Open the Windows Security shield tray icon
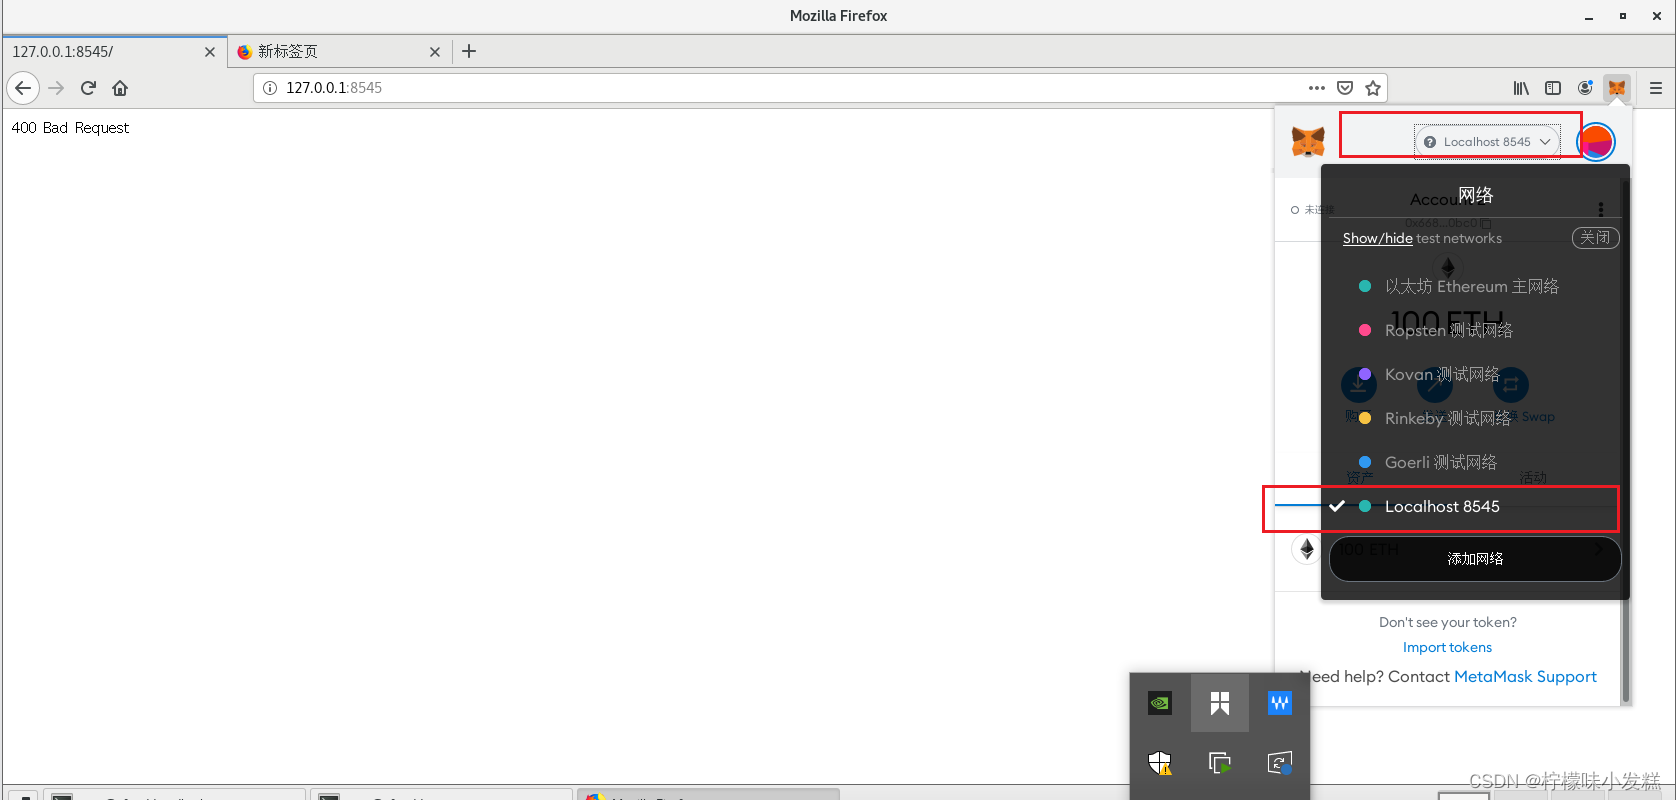 tap(1160, 763)
